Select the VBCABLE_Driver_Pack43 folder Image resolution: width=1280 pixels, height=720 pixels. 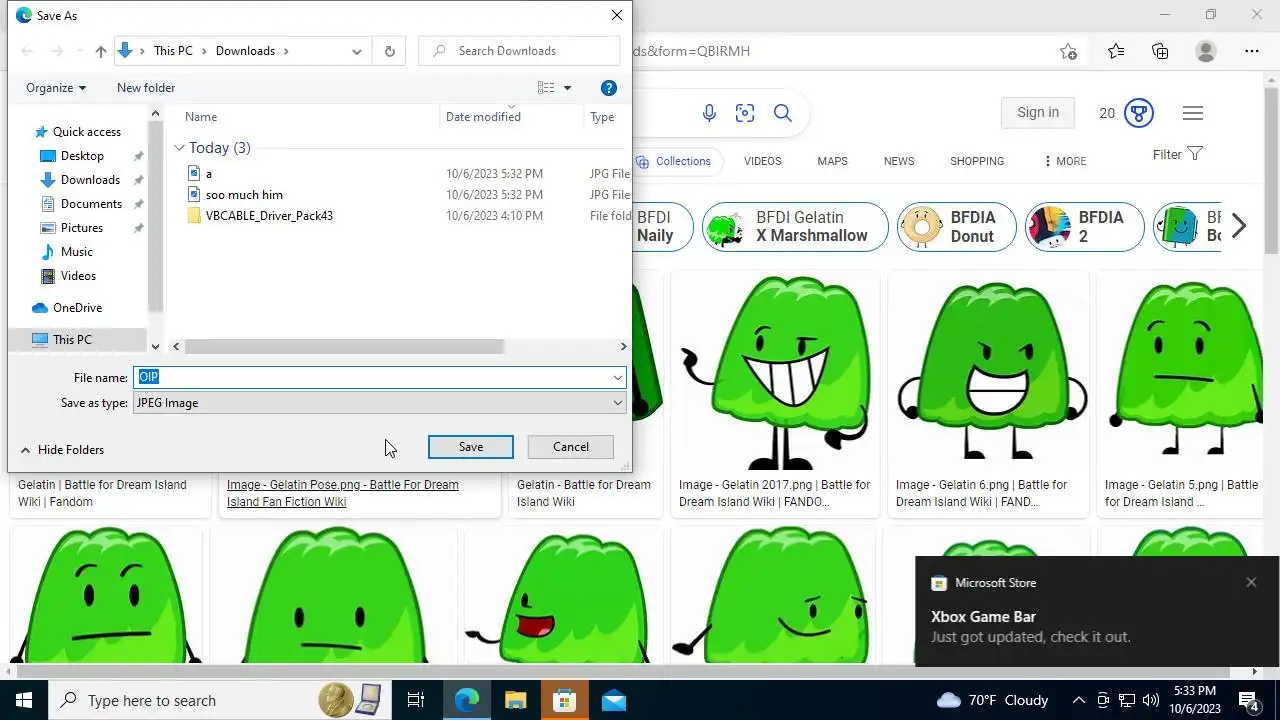click(x=269, y=216)
